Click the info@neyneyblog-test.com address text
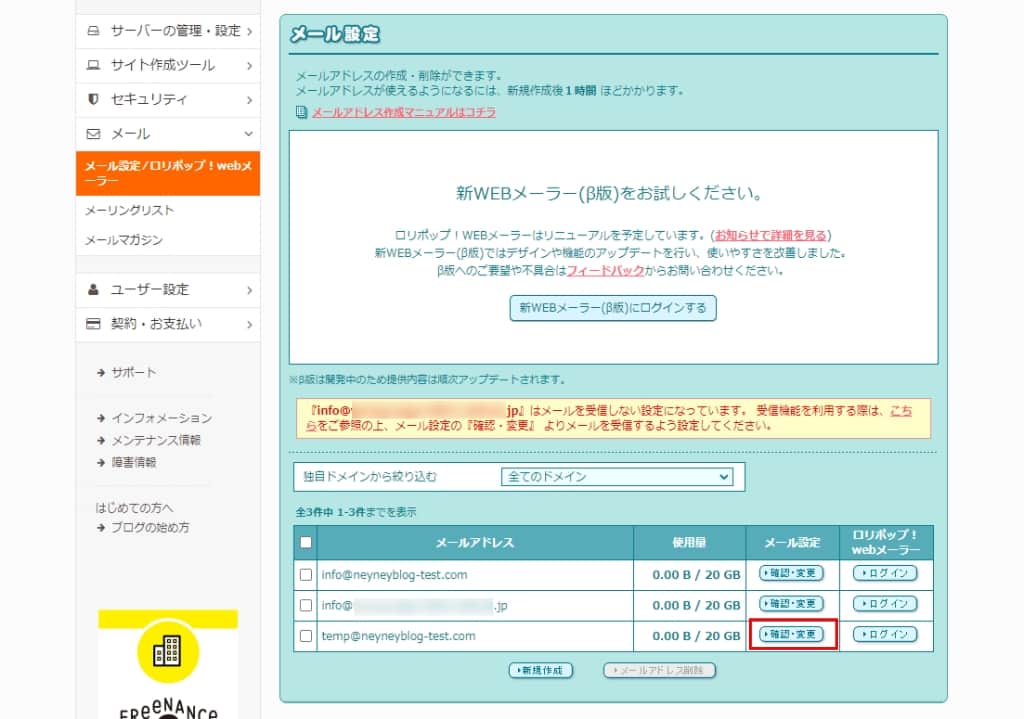 394,575
